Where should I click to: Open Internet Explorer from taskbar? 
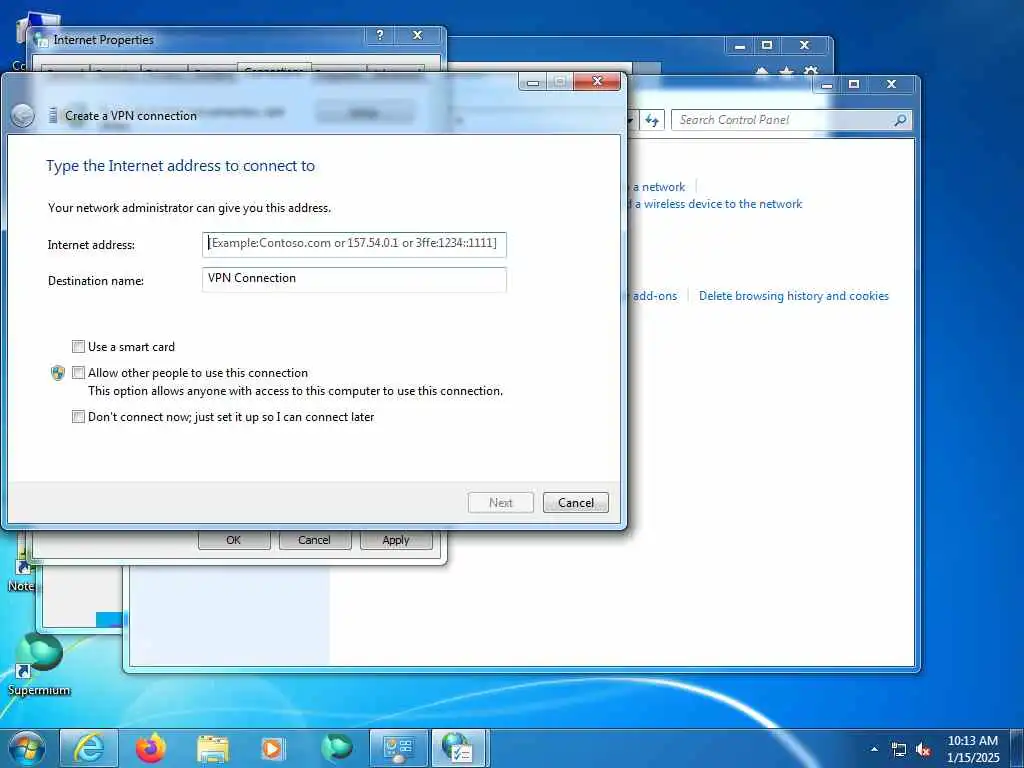pyautogui.click(x=89, y=748)
